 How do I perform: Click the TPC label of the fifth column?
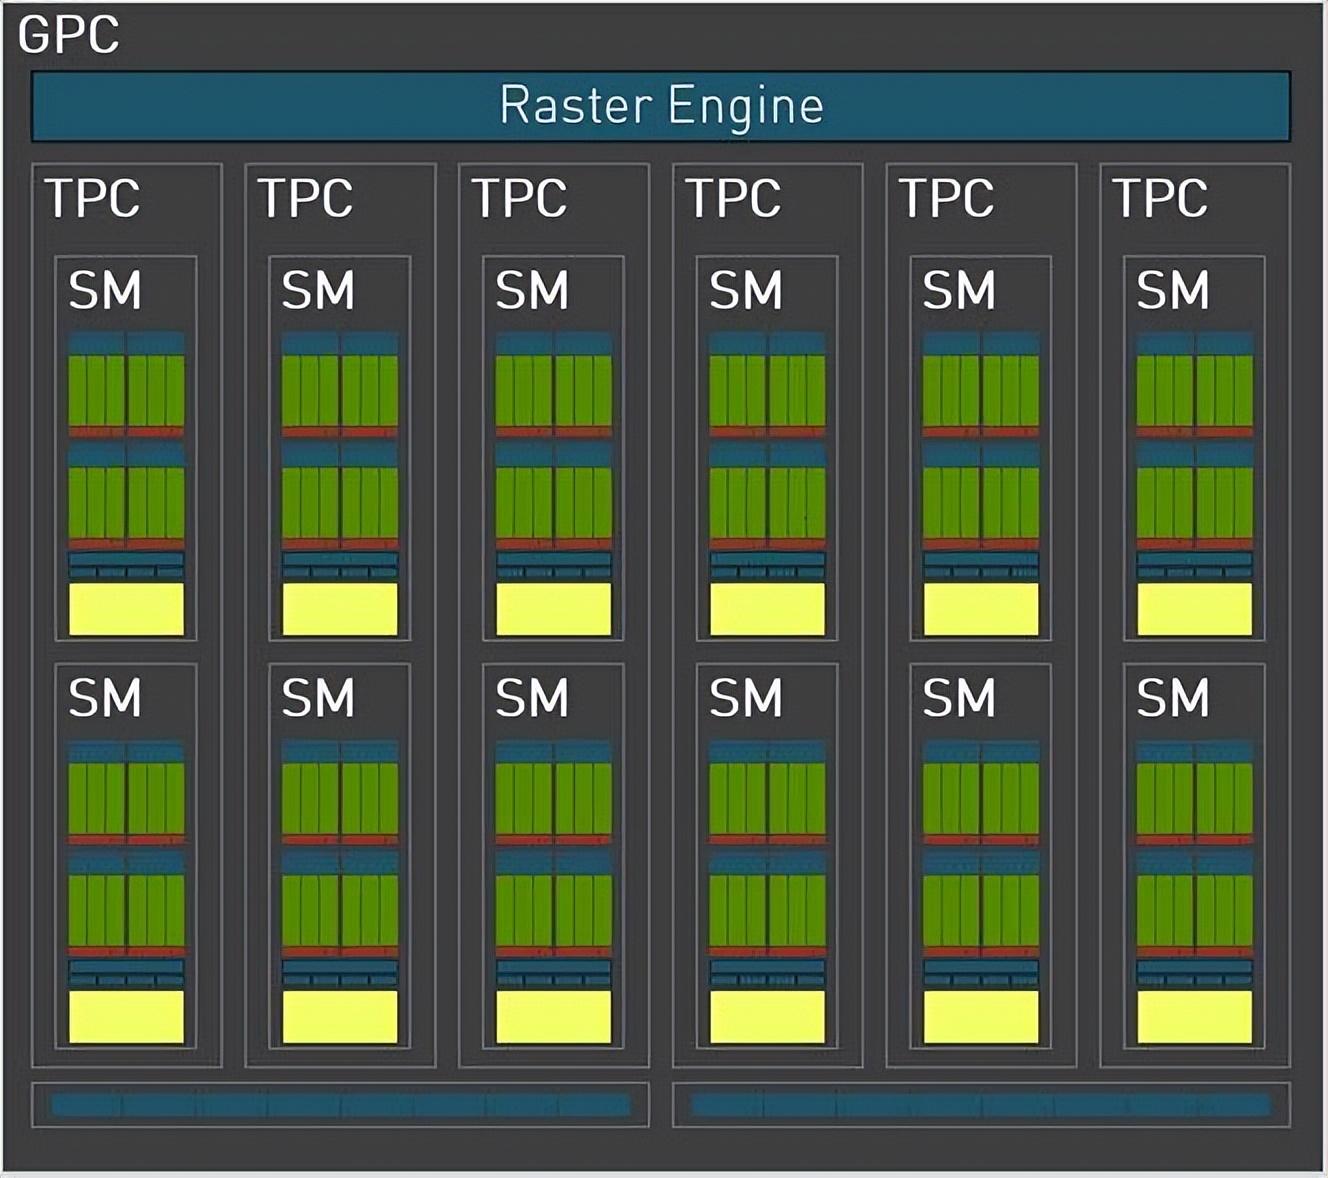[x=947, y=198]
